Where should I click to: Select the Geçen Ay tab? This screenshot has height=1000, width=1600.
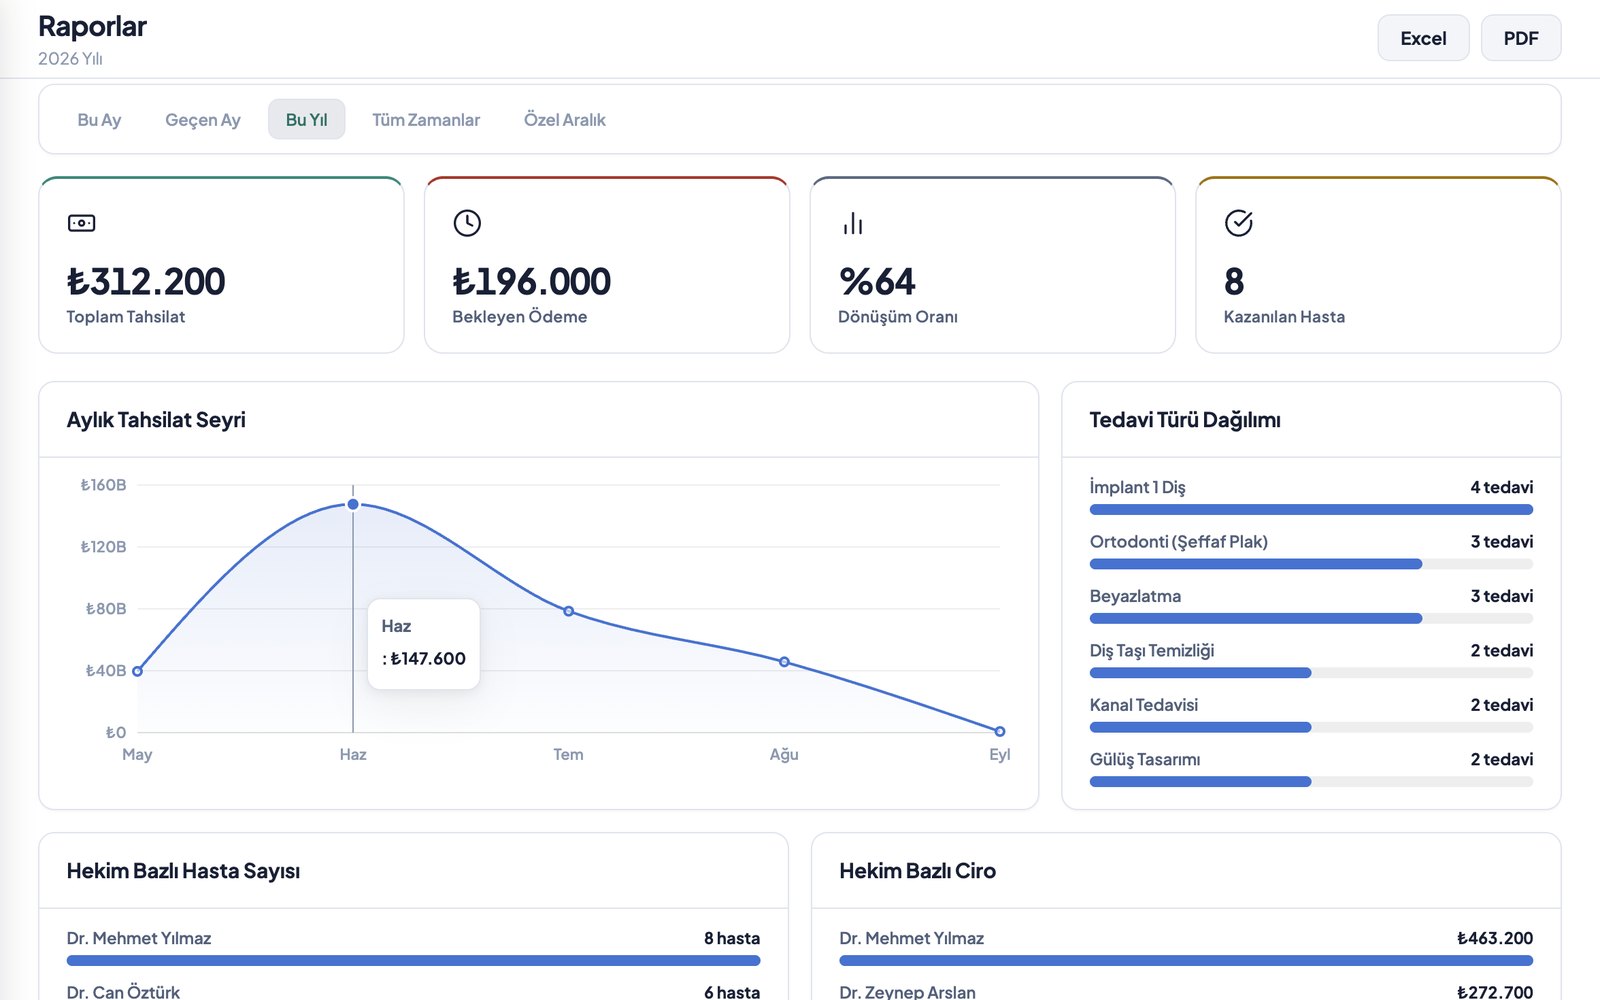point(203,119)
